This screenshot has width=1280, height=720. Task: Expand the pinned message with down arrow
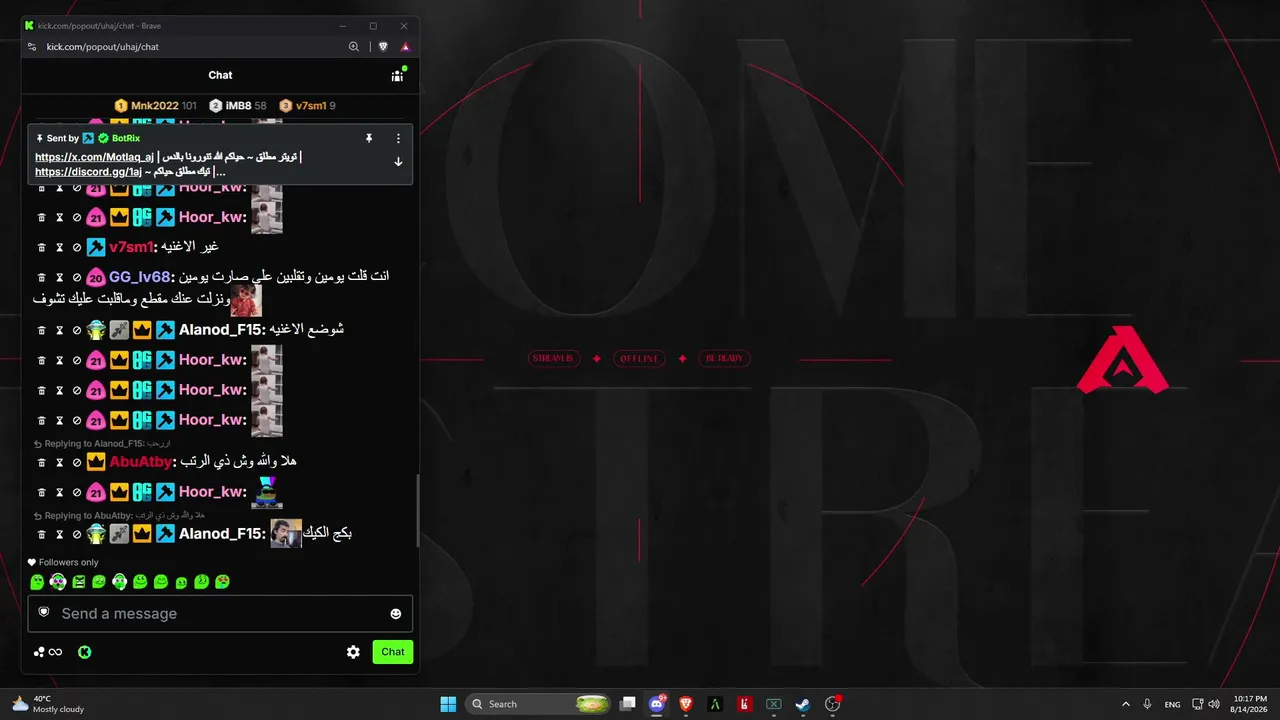(x=398, y=162)
